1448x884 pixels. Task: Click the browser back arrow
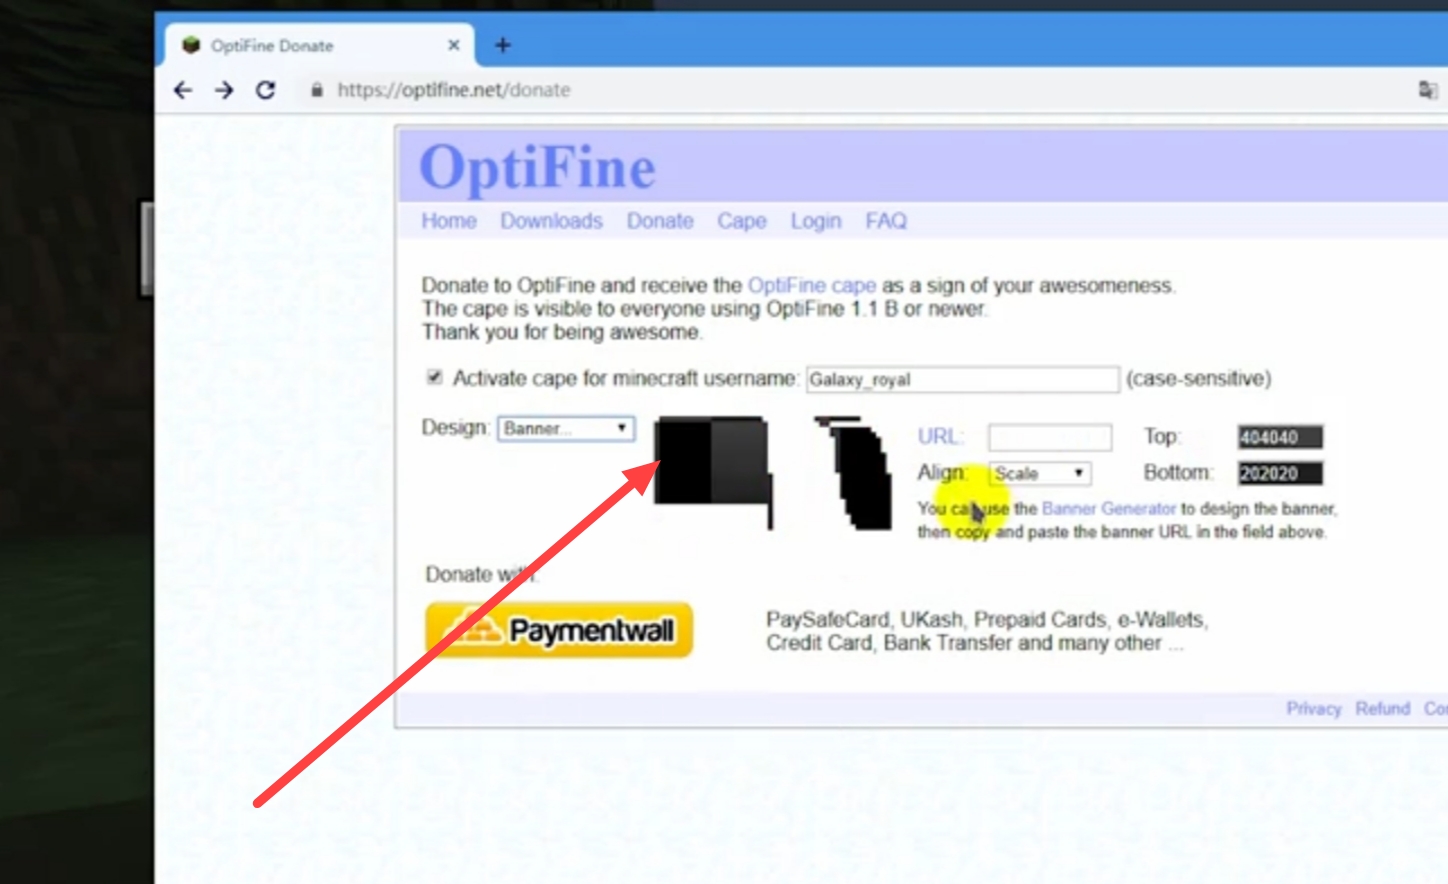pyautogui.click(x=182, y=90)
